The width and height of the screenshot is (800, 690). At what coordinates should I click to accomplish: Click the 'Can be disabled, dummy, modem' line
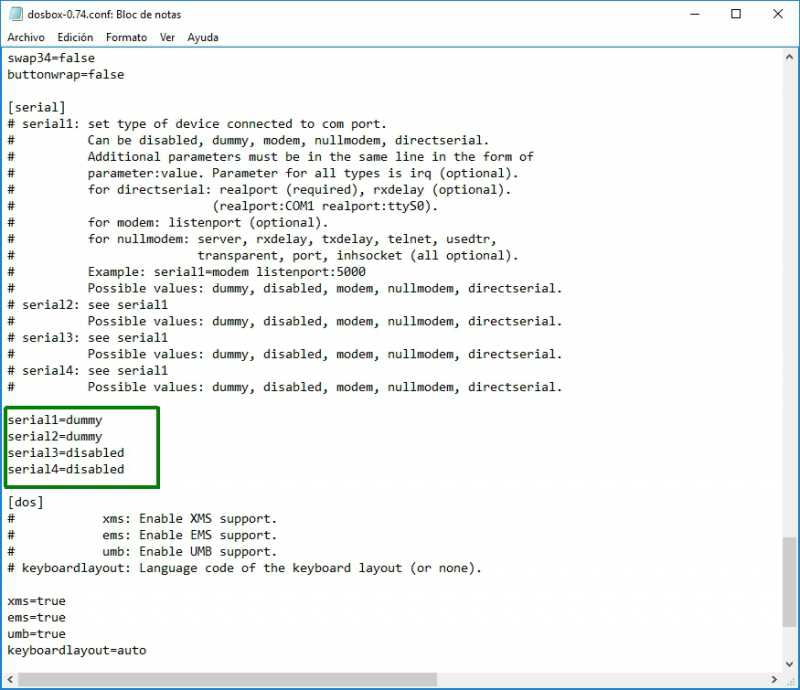pos(288,140)
